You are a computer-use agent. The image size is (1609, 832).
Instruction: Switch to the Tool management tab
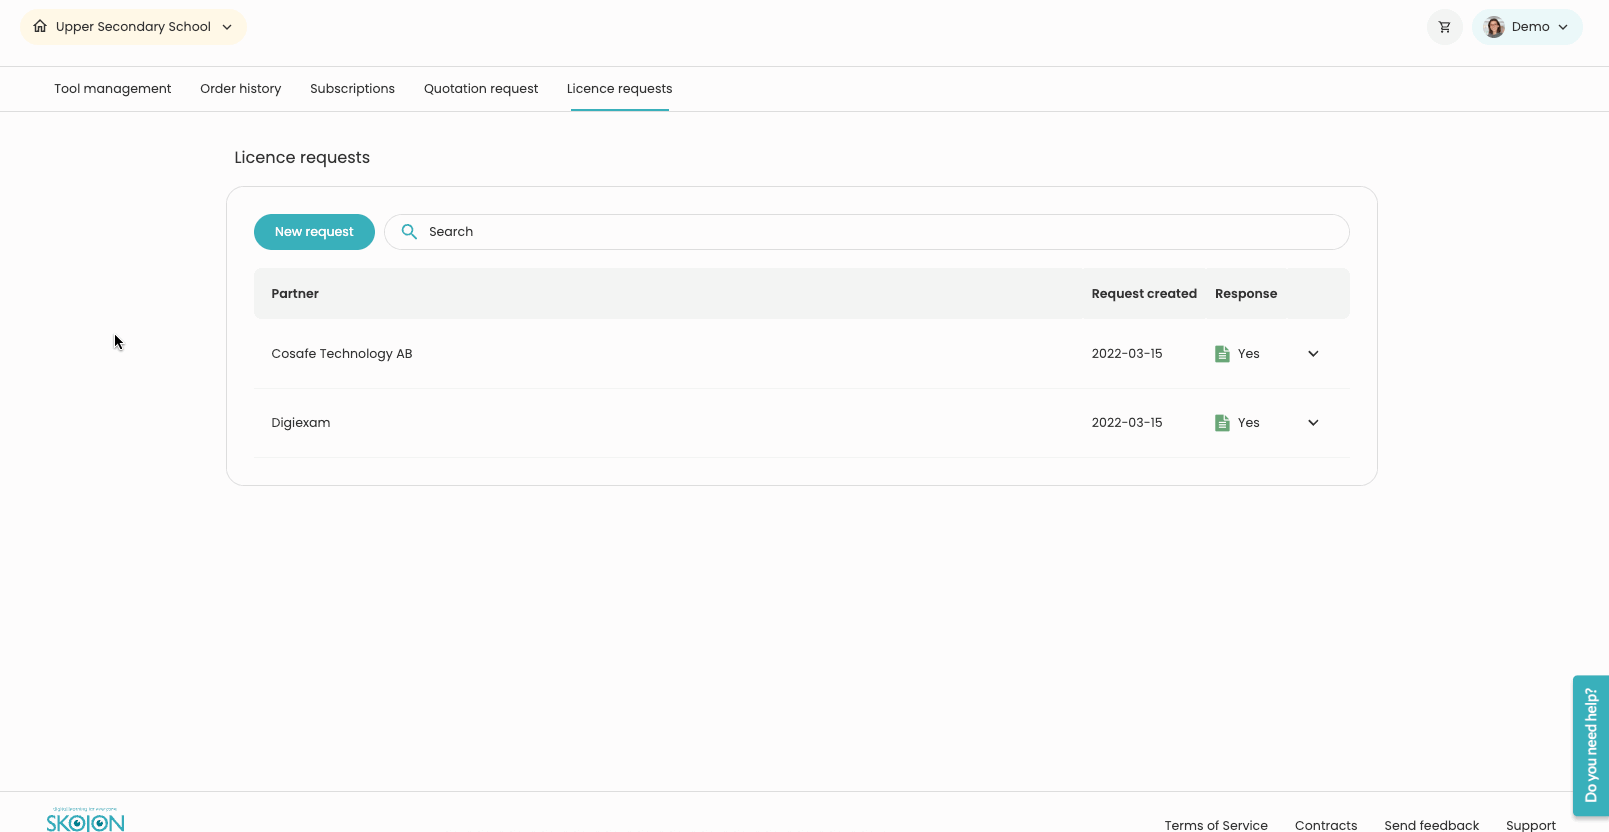pyautogui.click(x=113, y=89)
